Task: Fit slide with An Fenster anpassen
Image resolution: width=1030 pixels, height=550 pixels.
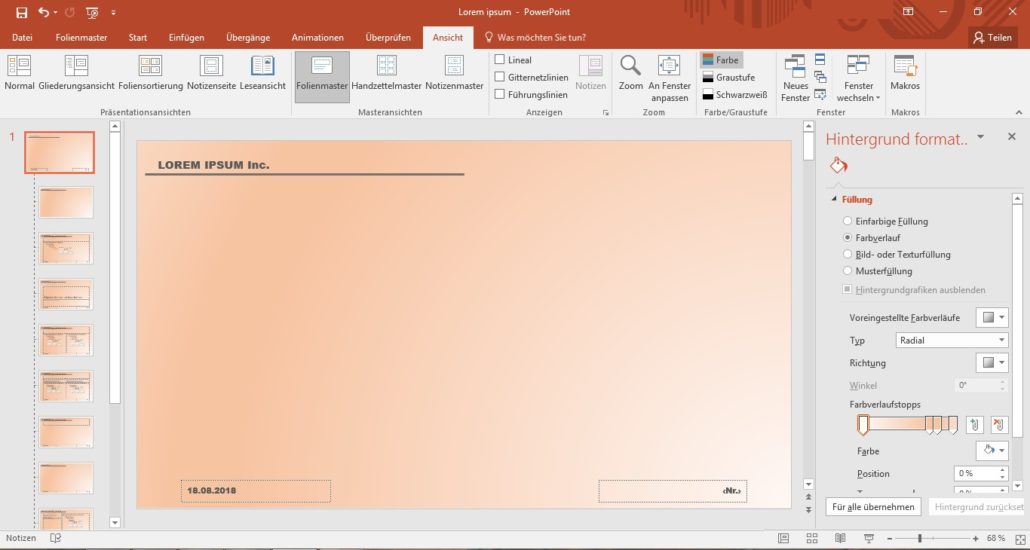Action: [669, 78]
